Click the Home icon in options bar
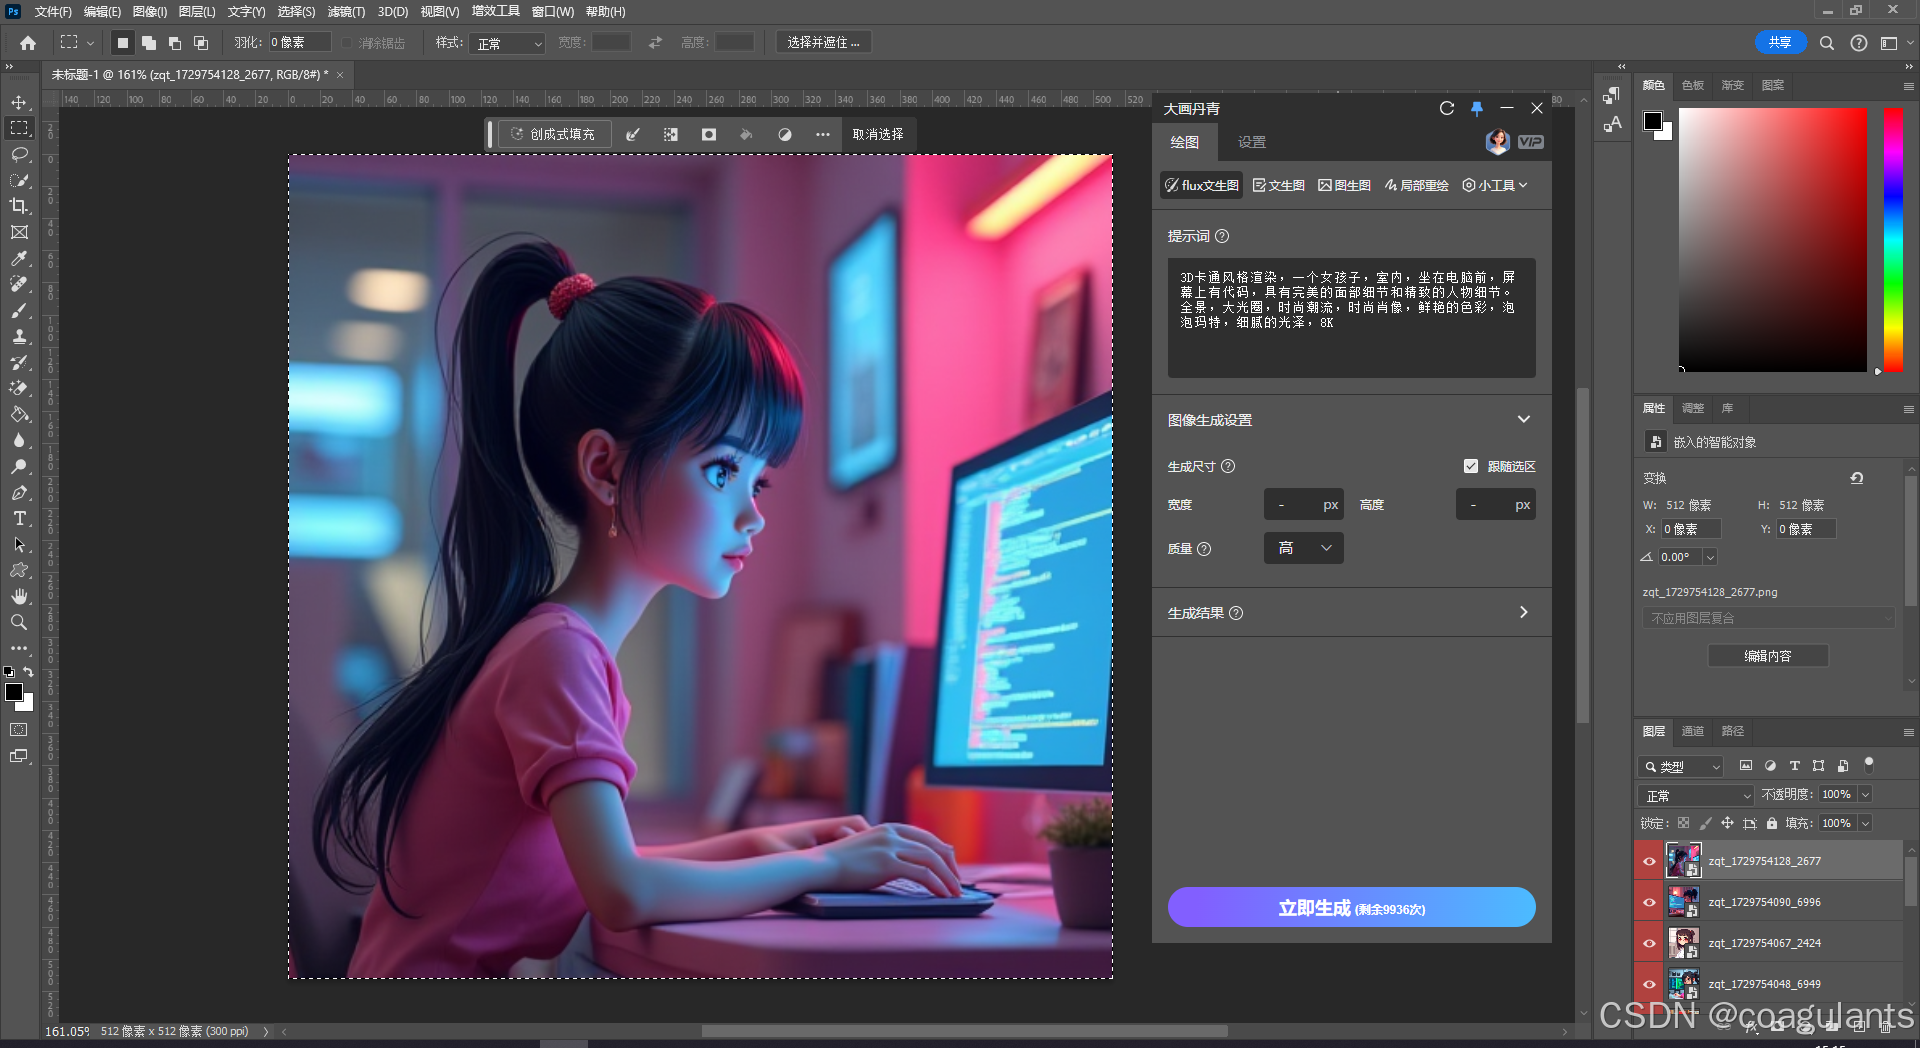The image size is (1920, 1048). (x=28, y=43)
